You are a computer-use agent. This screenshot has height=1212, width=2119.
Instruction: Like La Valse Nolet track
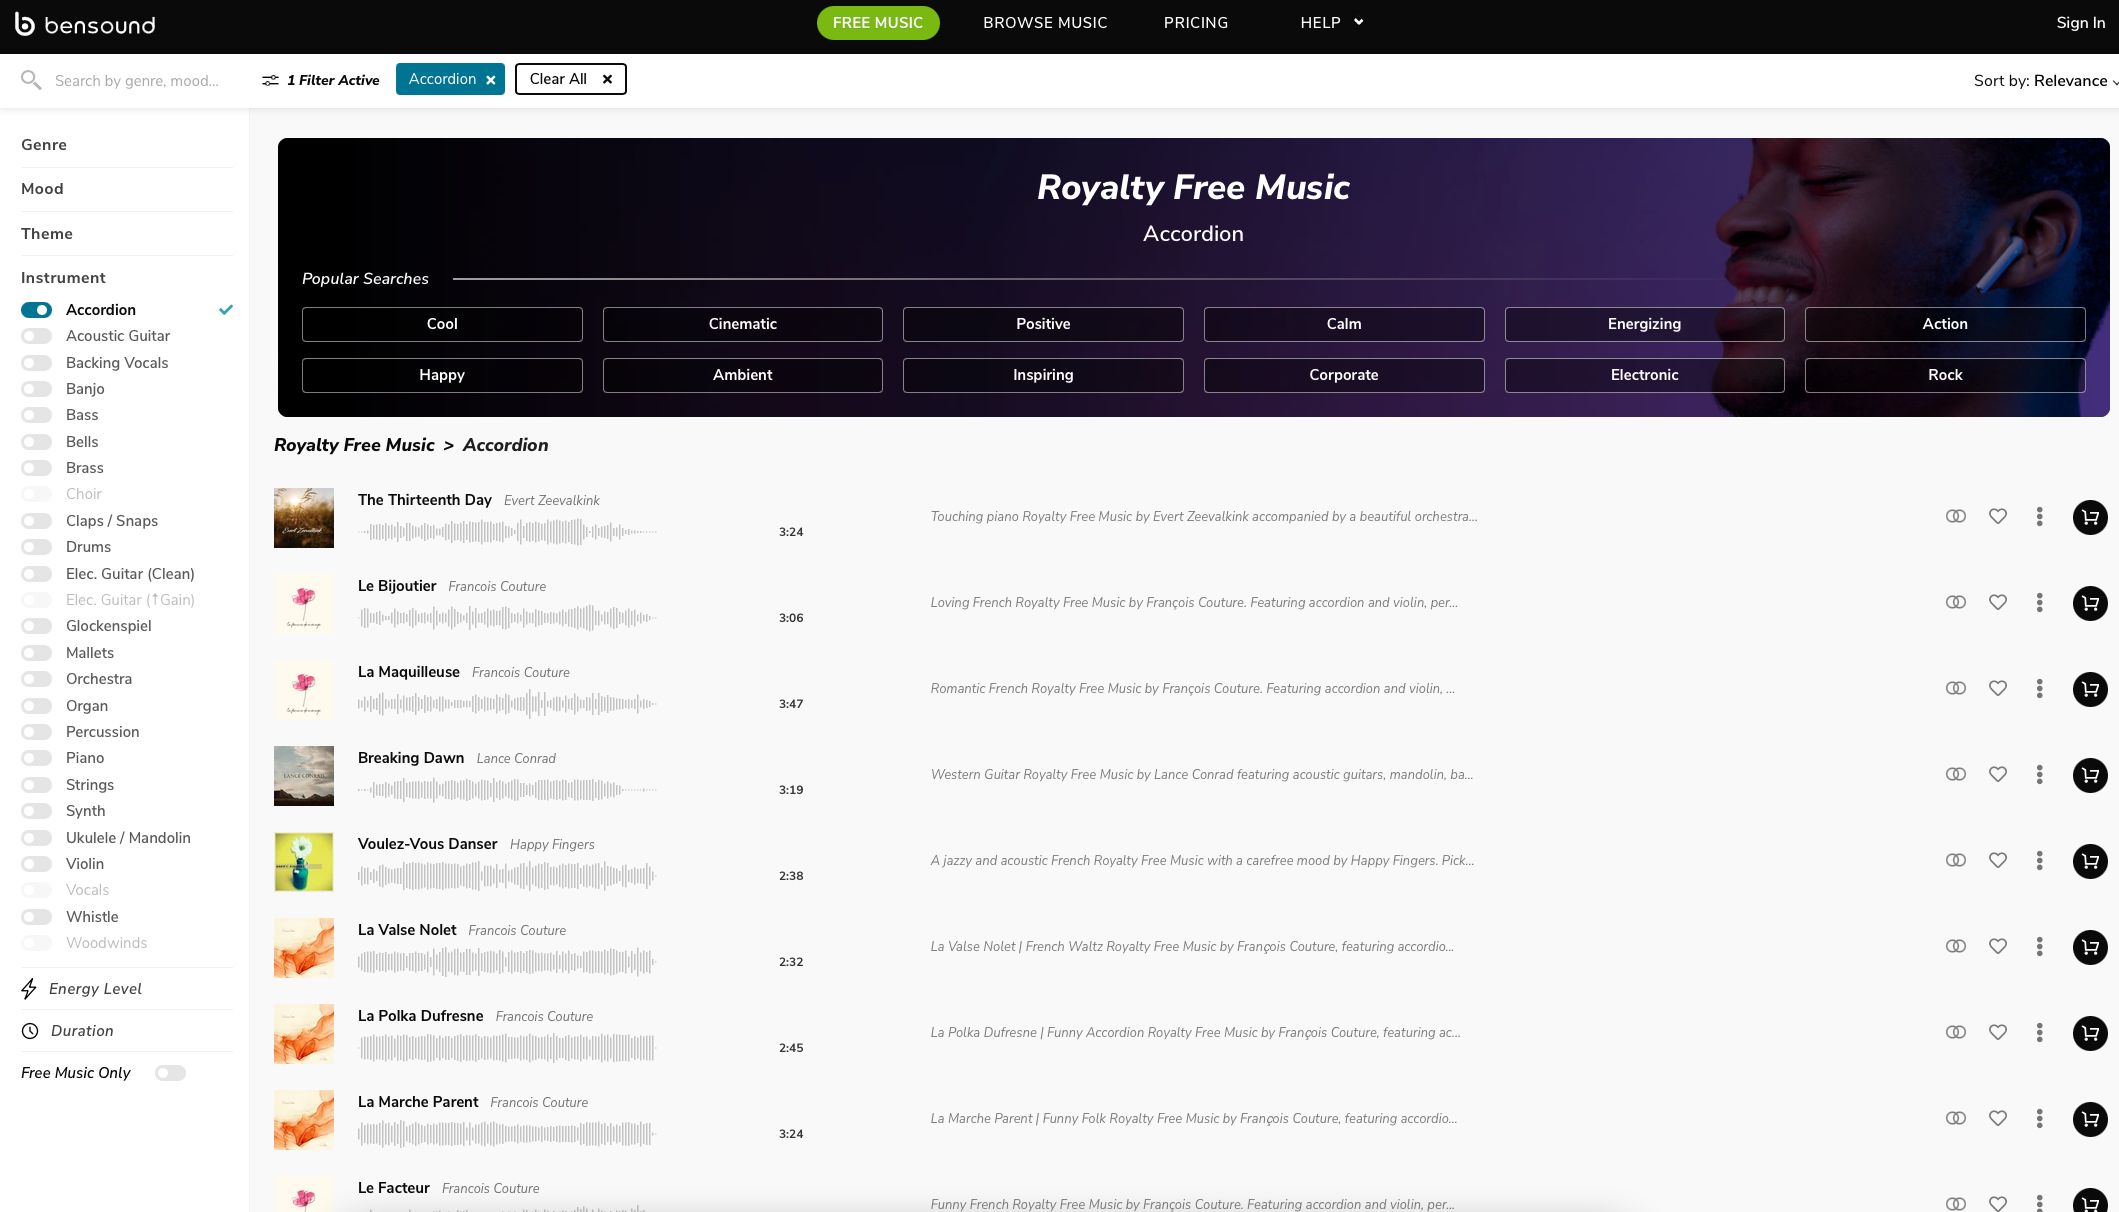click(x=1997, y=947)
